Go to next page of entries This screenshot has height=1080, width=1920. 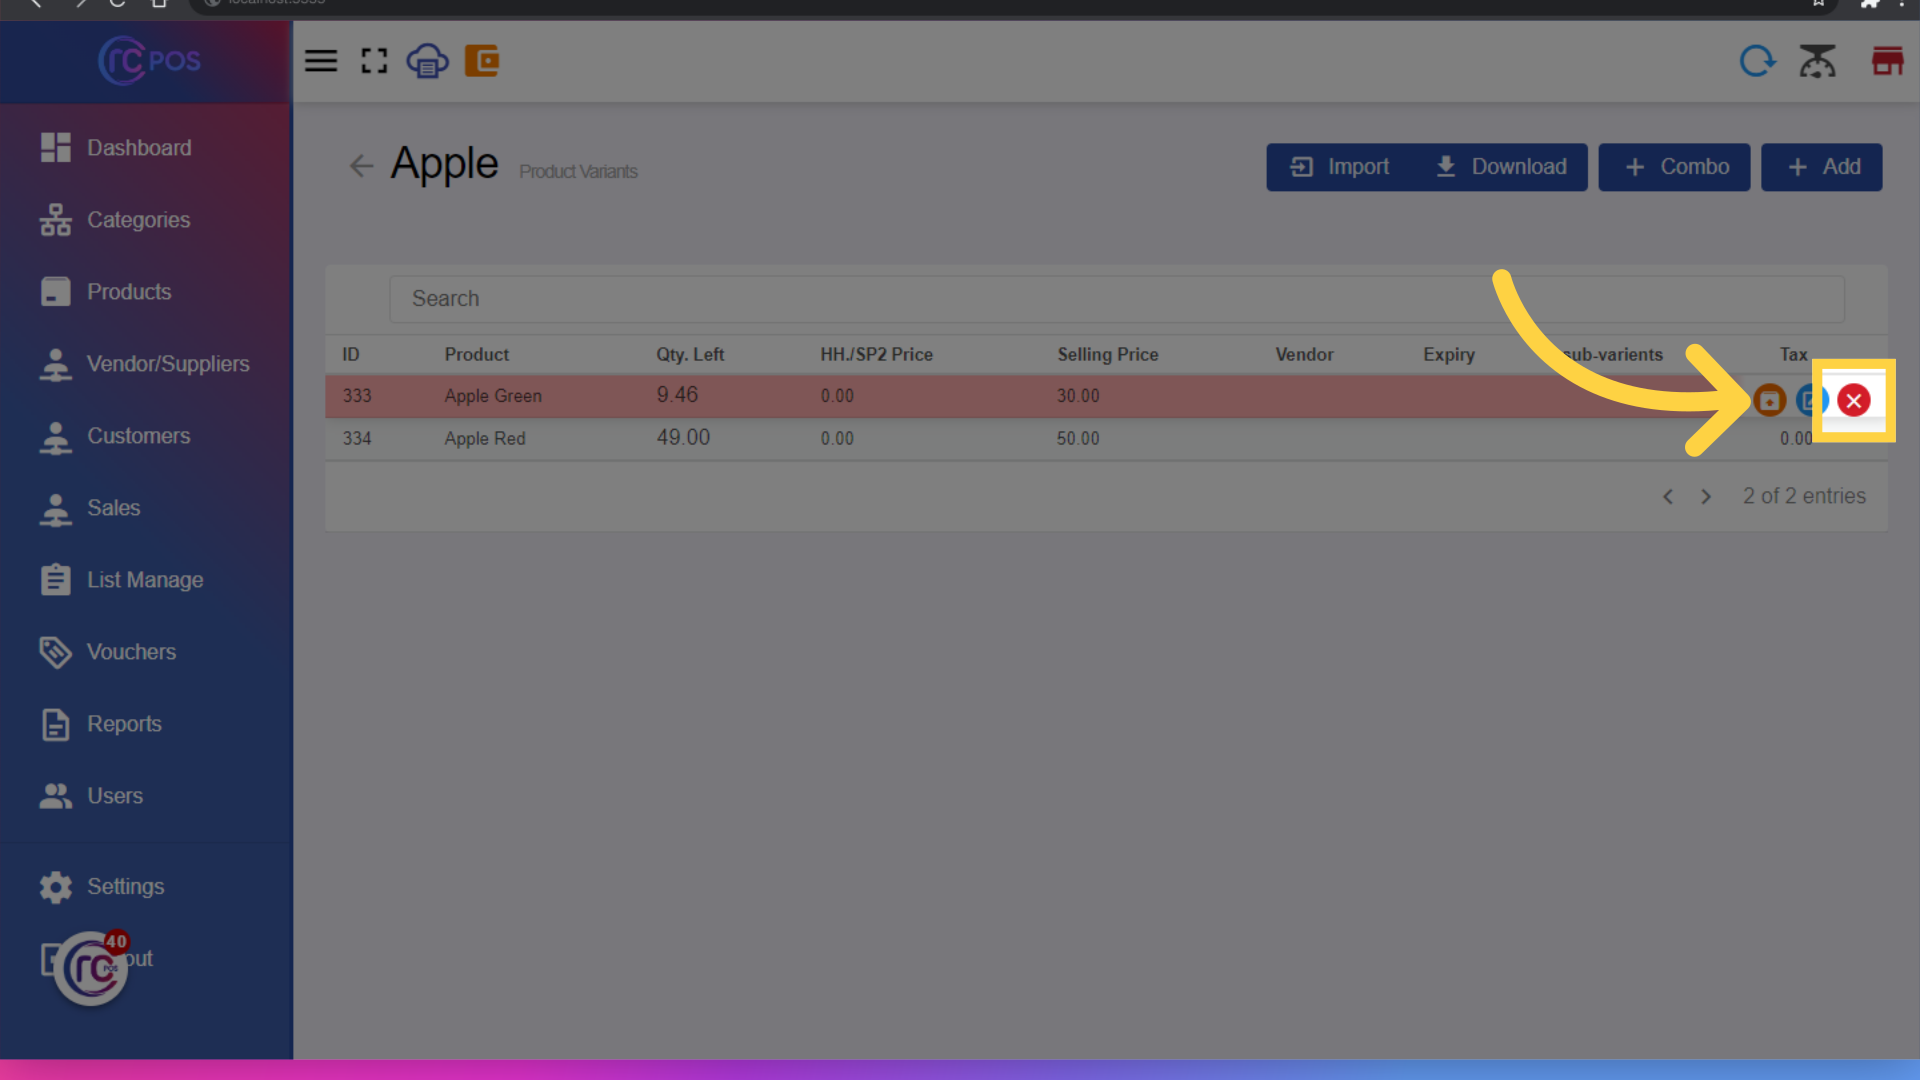point(1706,497)
